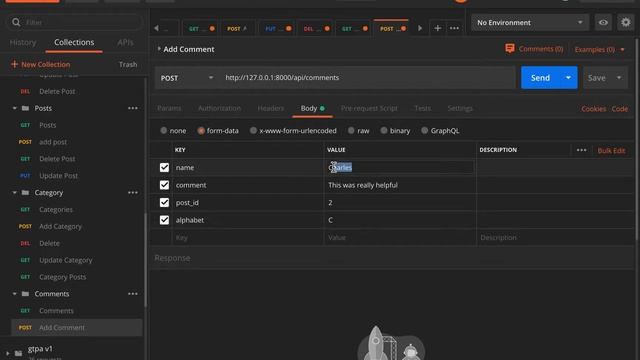Click the gtpa v1 collection folder icon
640x360 pixels.
(18, 353)
